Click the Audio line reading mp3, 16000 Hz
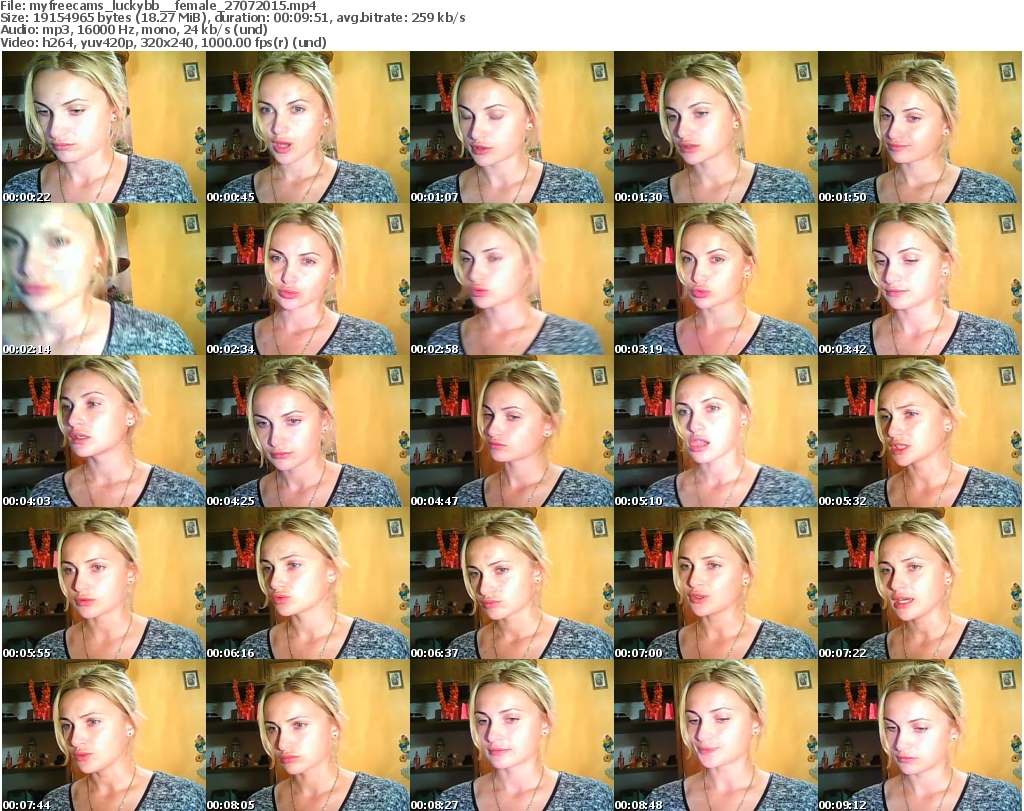The height and width of the screenshot is (811, 1024). pos(133,30)
